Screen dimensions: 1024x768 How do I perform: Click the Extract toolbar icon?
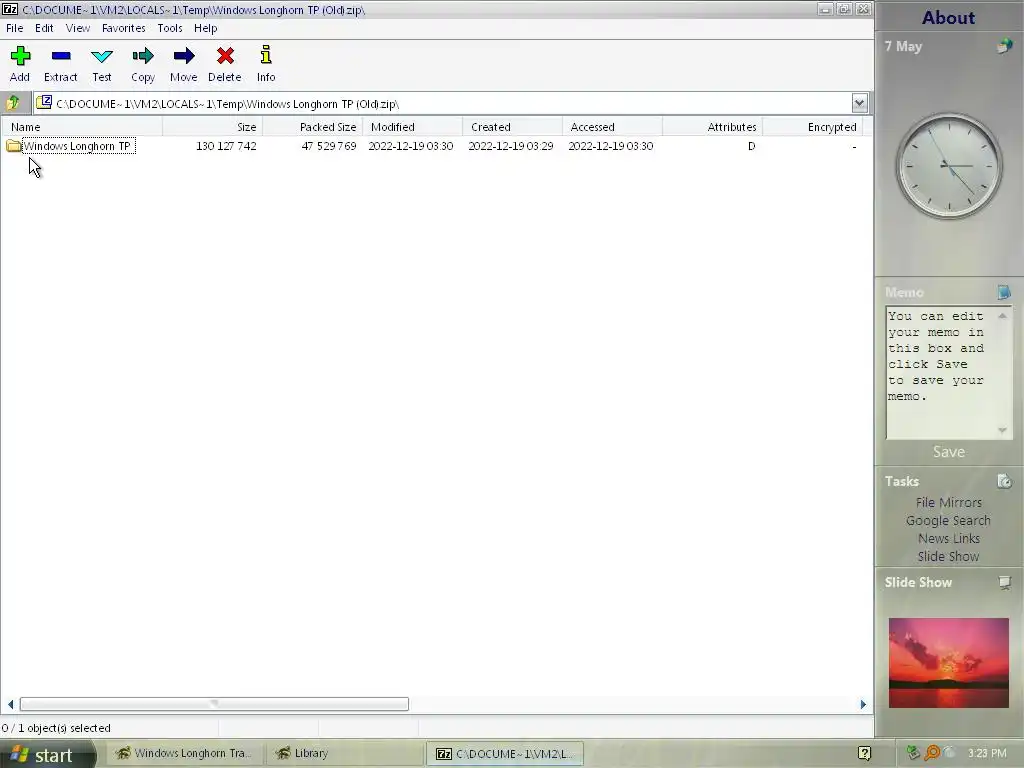pyautogui.click(x=61, y=56)
